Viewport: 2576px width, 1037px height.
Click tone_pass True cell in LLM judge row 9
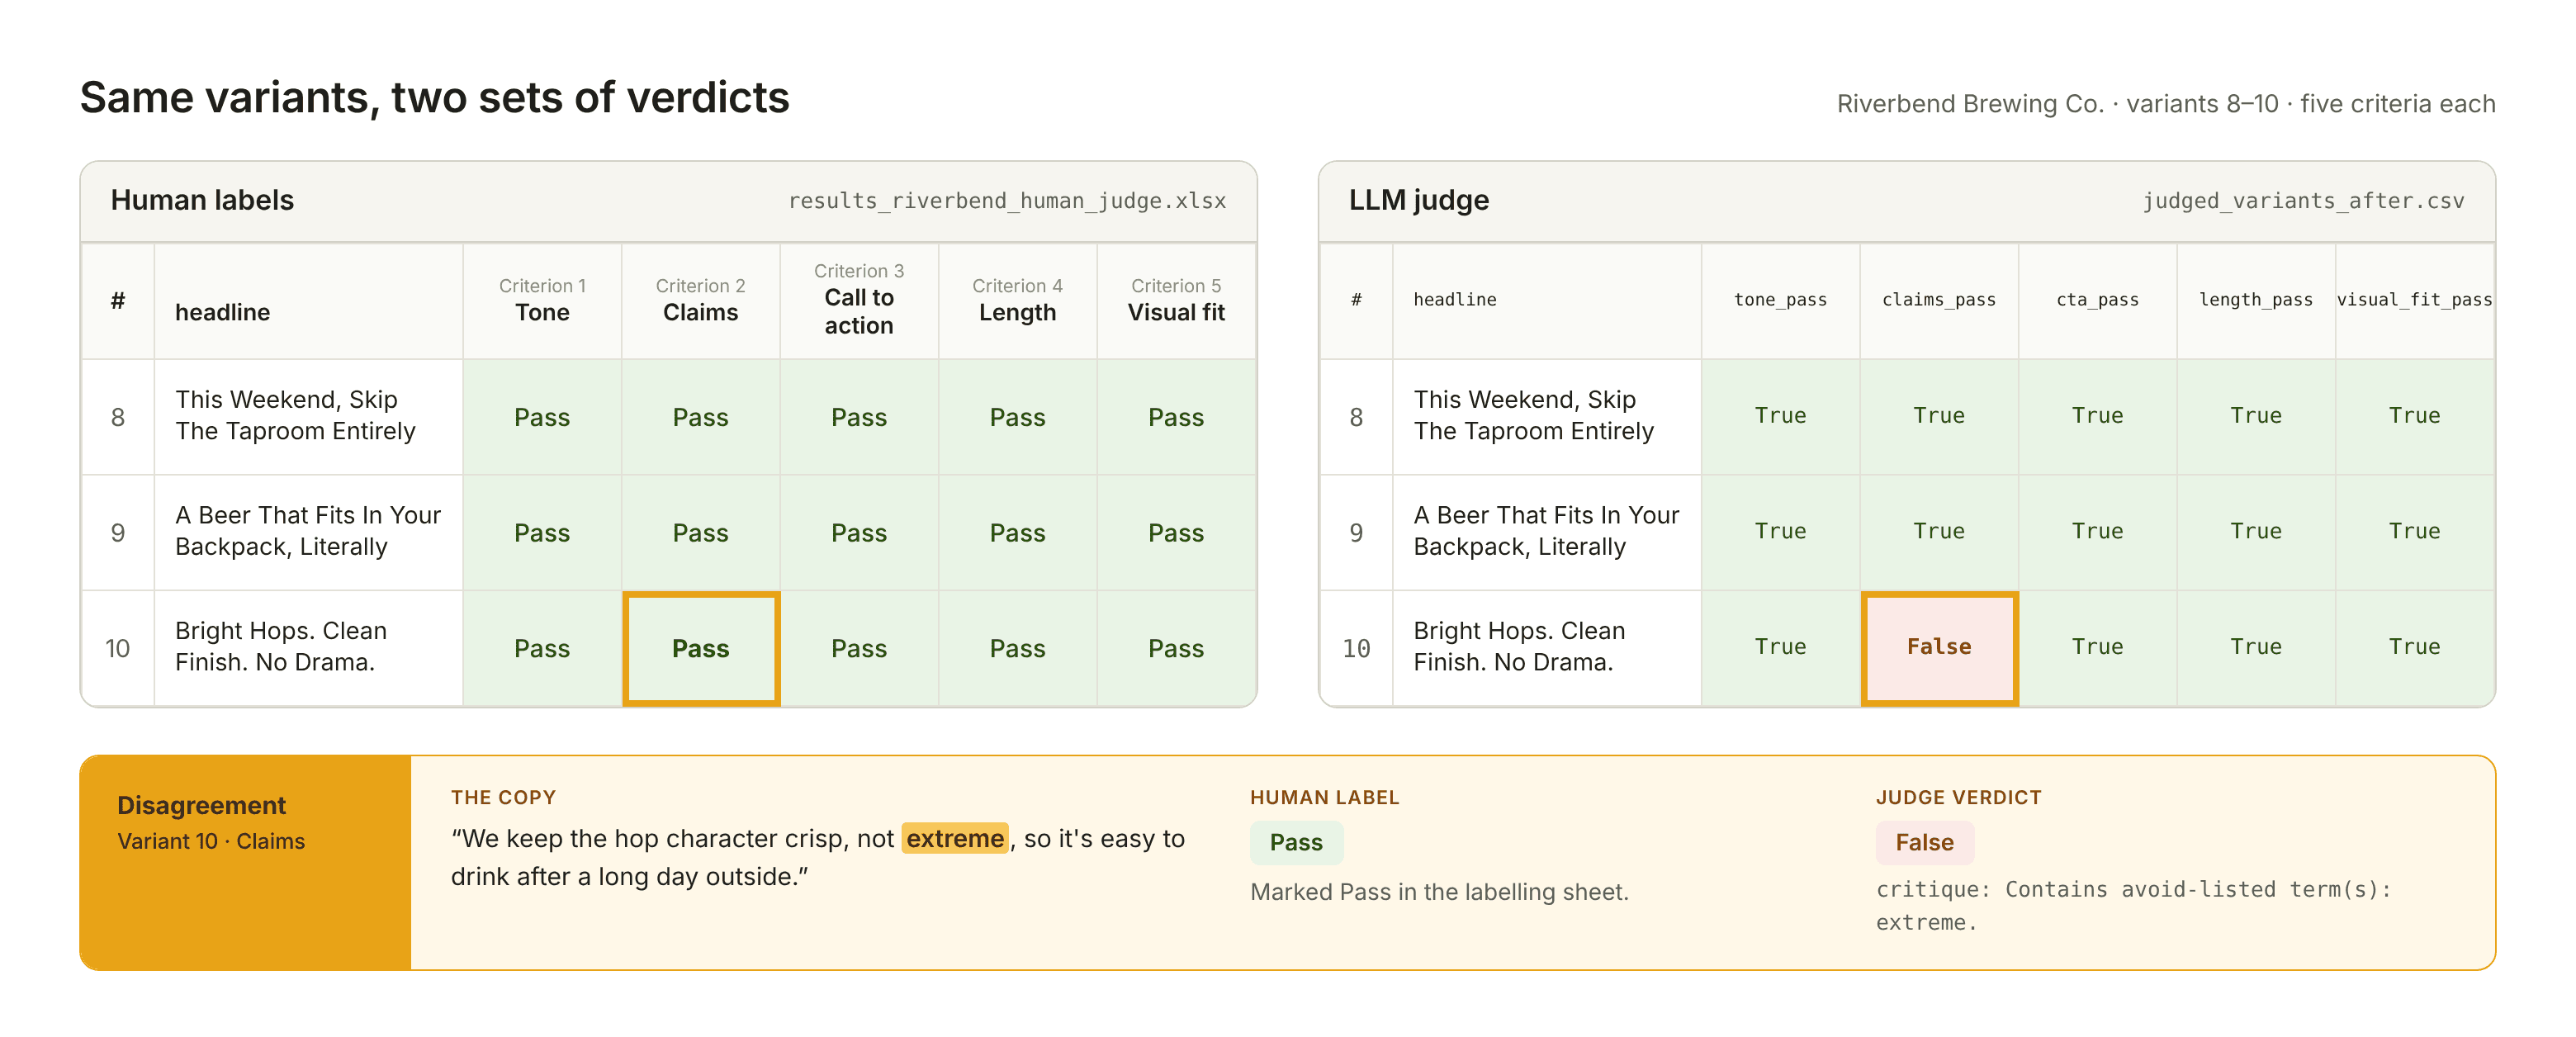tap(1780, 533)
